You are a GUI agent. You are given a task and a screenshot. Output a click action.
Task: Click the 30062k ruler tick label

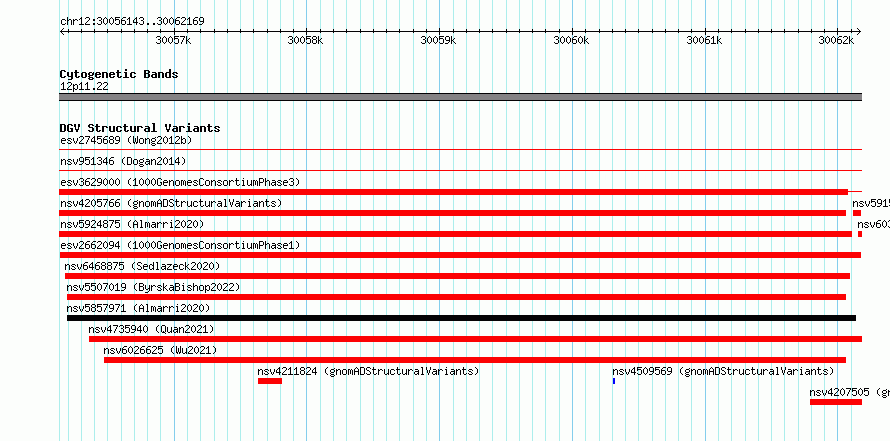tap(836, 40)
